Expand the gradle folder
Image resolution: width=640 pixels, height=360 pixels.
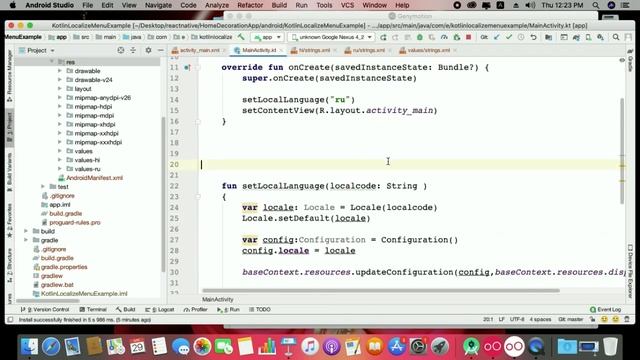pos(26,240)
